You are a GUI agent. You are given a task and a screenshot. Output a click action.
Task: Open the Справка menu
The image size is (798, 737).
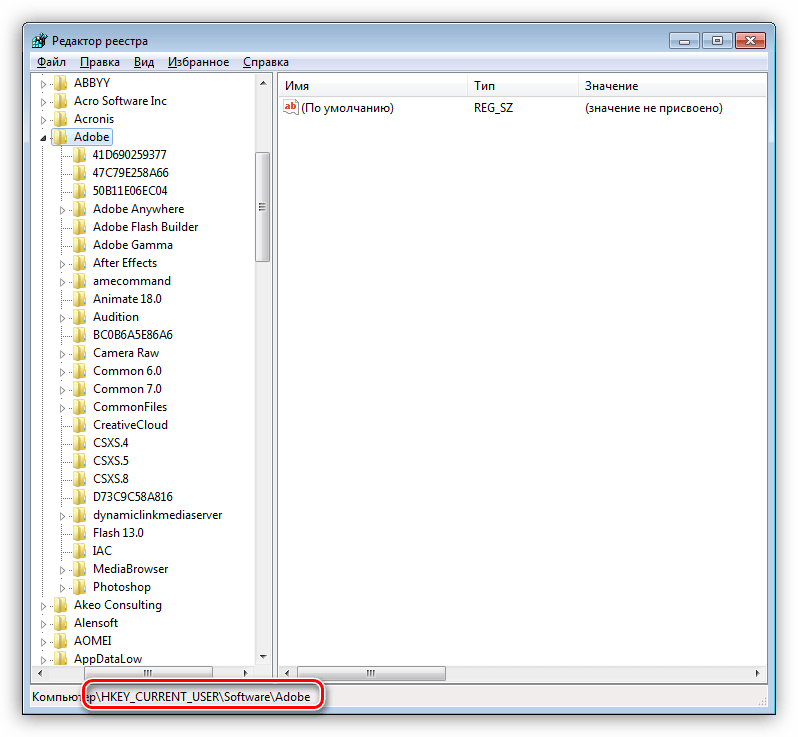(266, 62)
